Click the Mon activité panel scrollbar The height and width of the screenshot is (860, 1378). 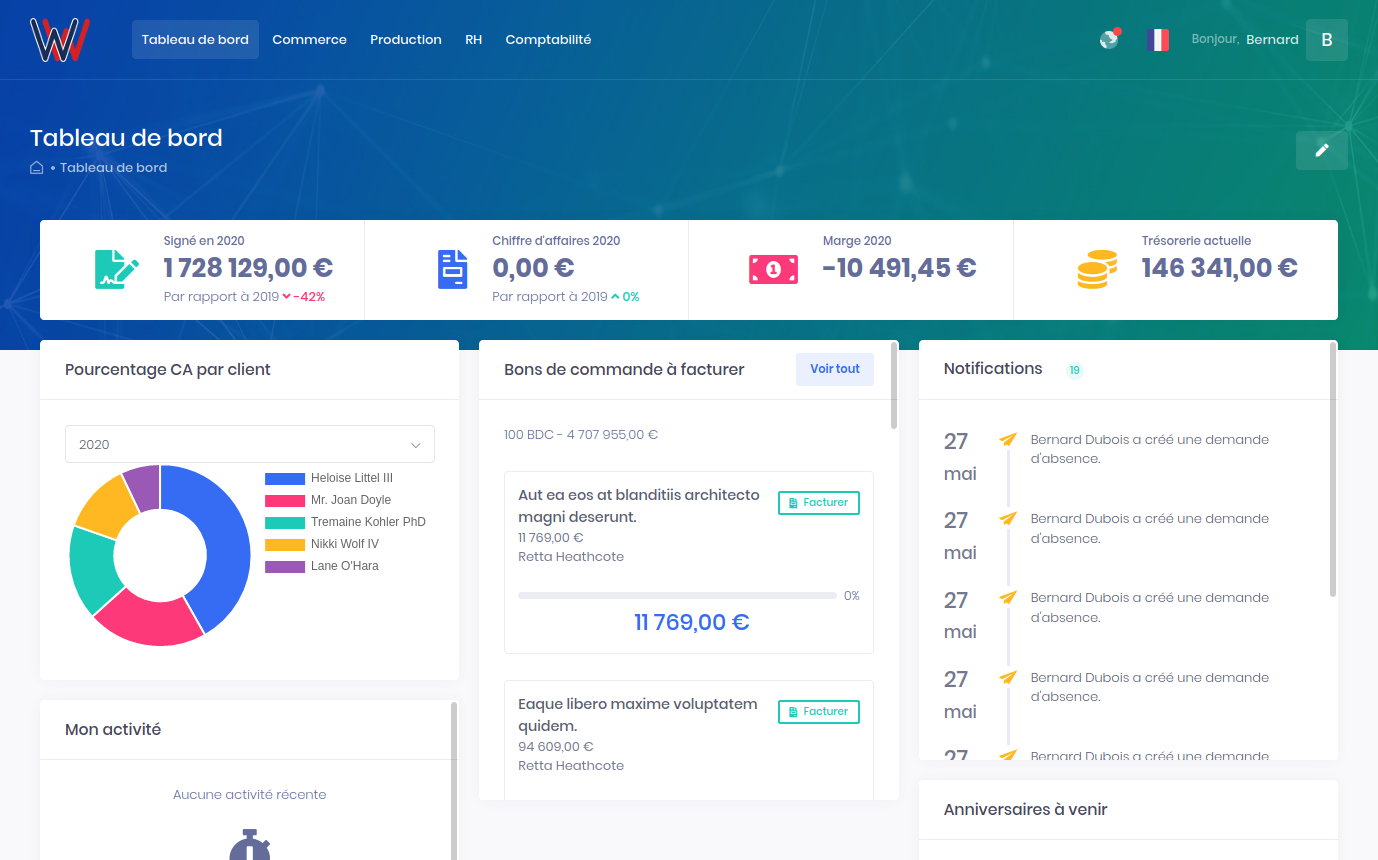click(454, 780)
